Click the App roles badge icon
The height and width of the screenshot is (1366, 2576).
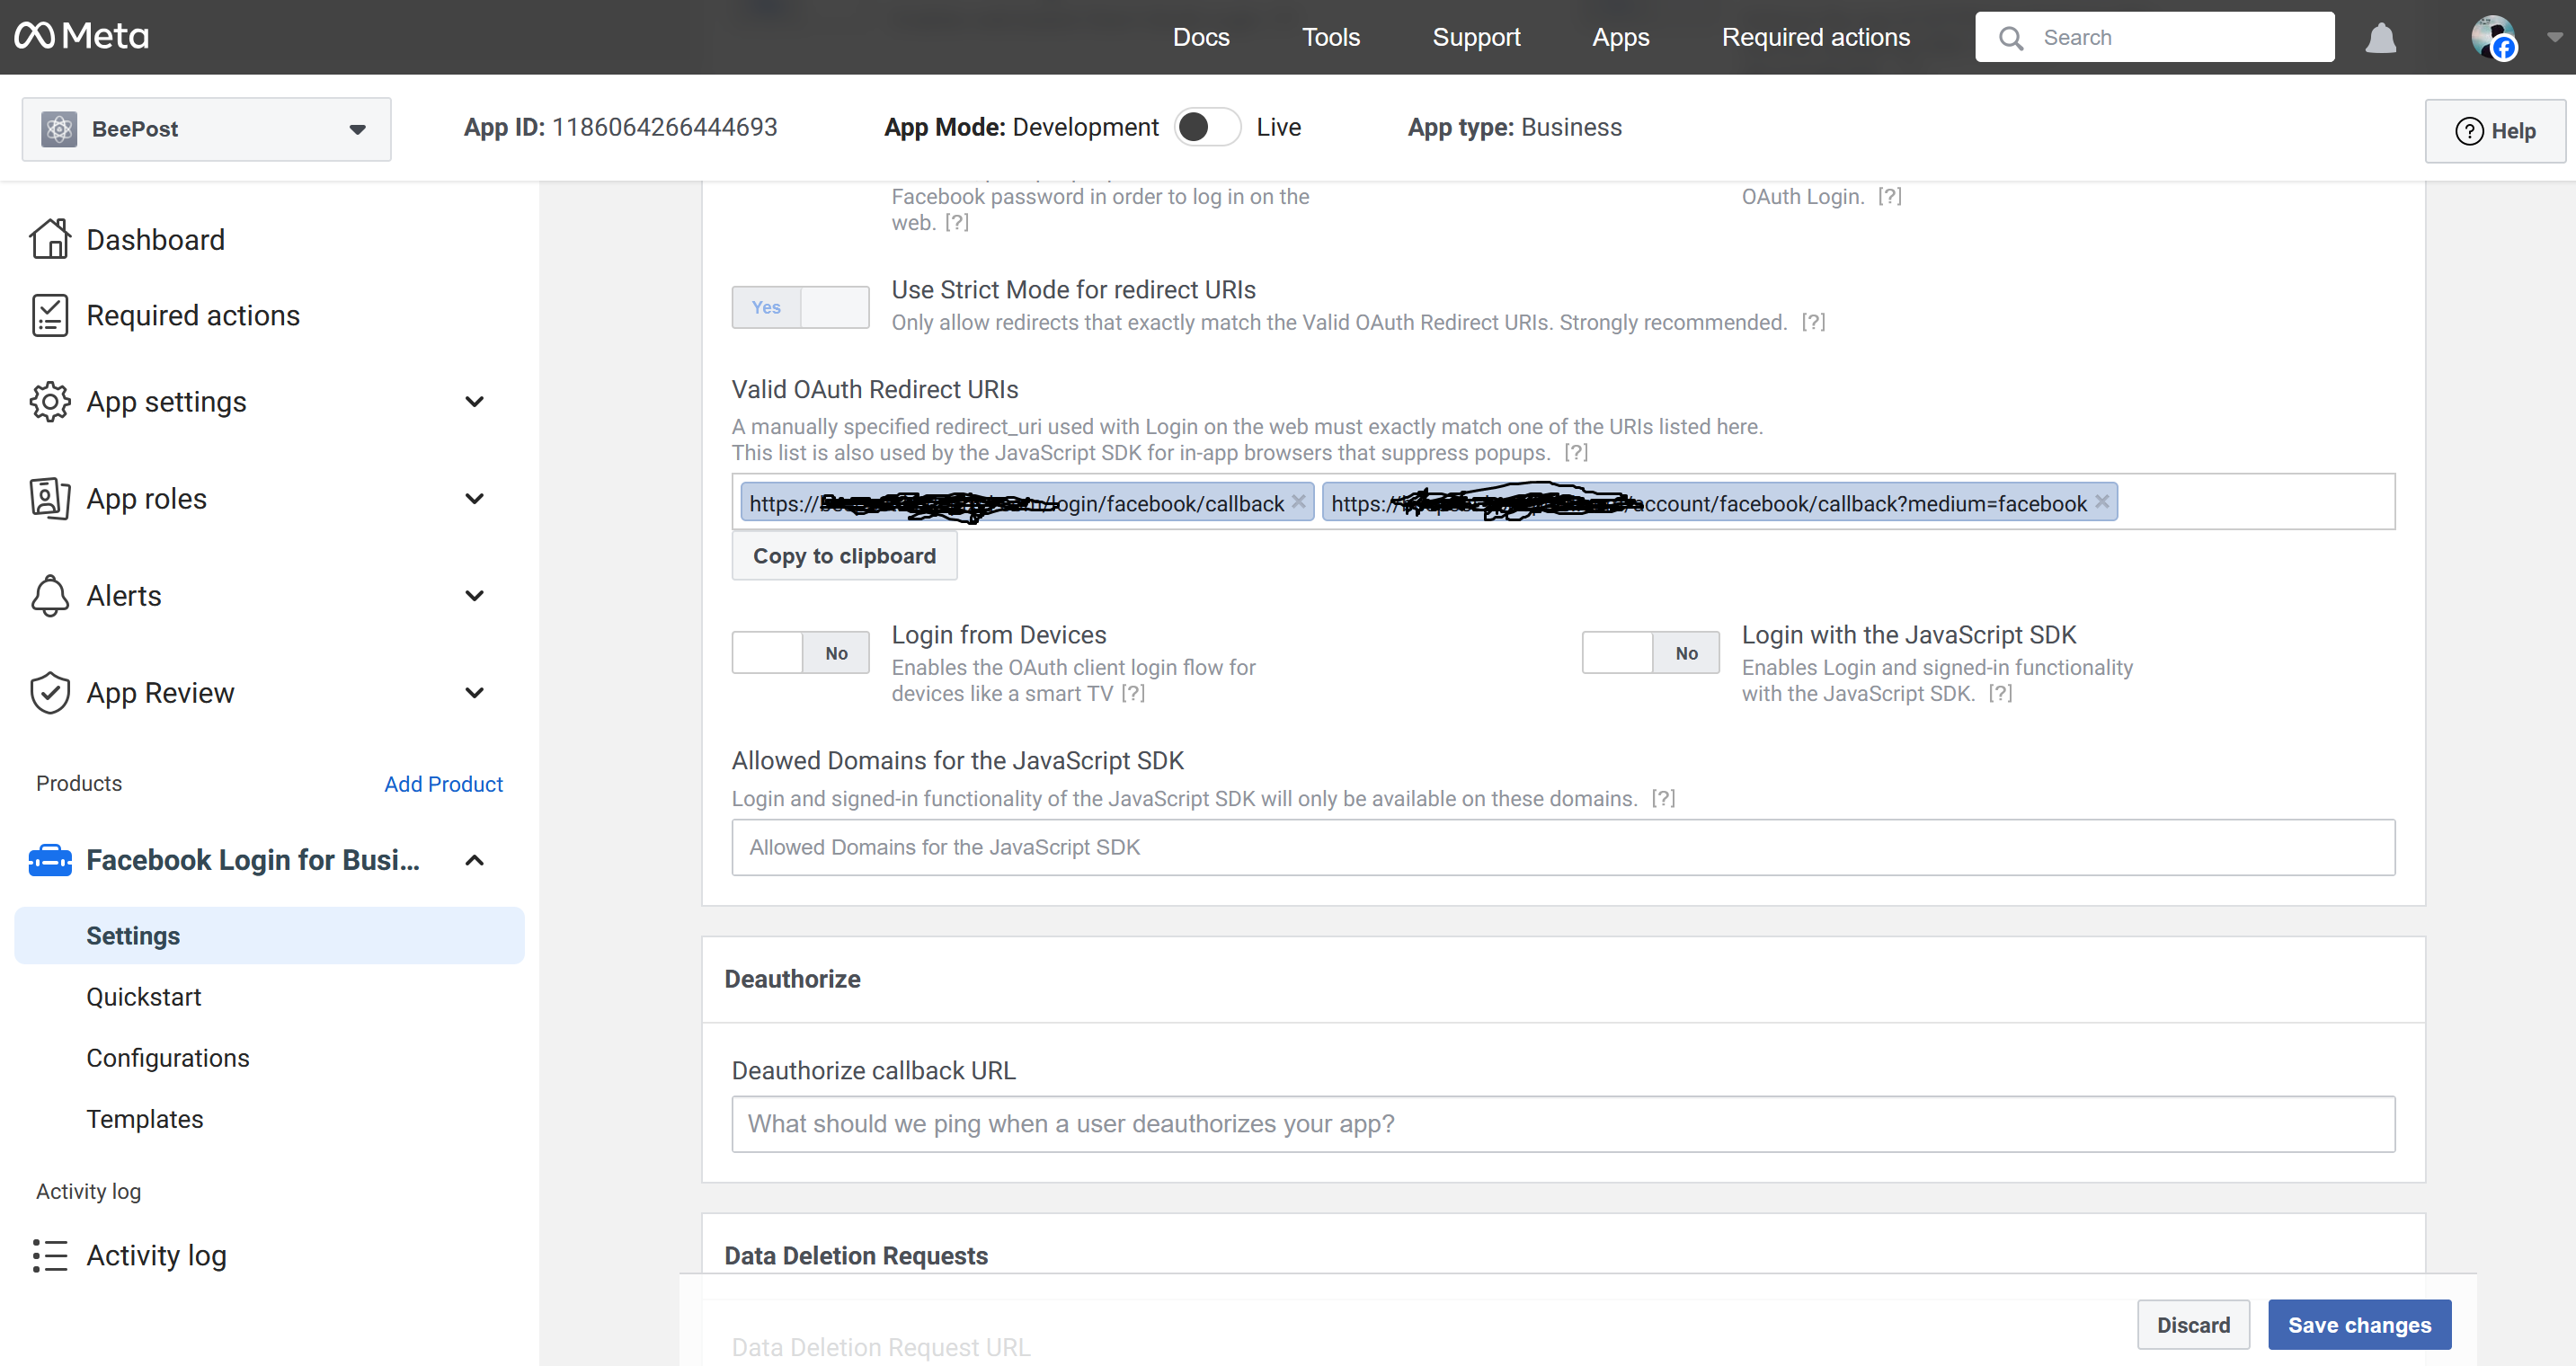click(50, 498)
